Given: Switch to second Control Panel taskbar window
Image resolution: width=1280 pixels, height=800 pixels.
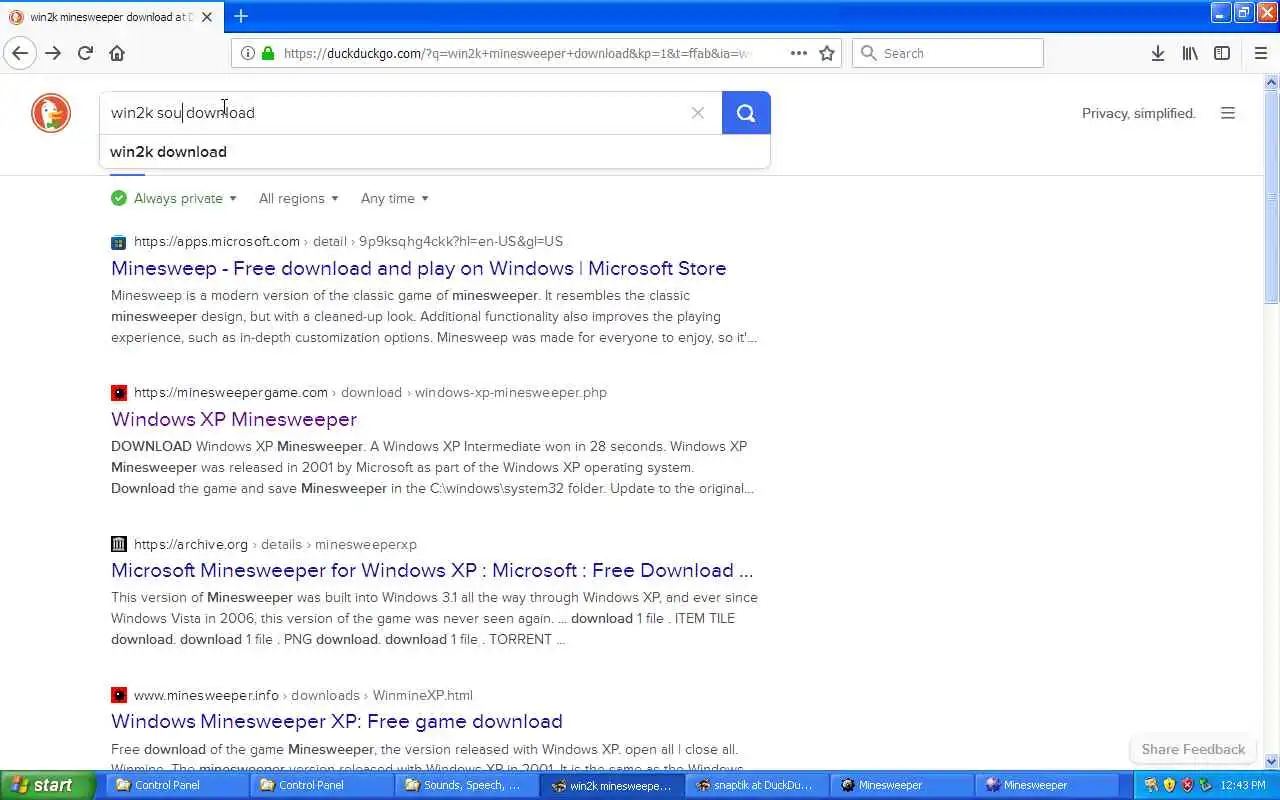Looking at the screenshot, I should coord(321,785).
